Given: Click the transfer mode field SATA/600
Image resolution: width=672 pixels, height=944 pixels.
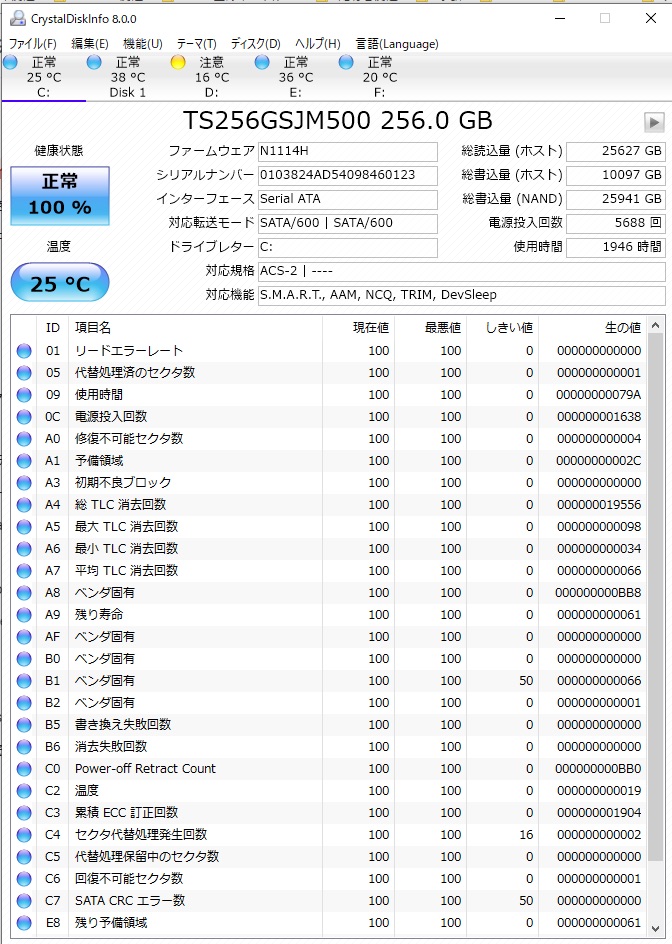Looking at the screenshot, I should pyautogui.click(x=347, y=223).
